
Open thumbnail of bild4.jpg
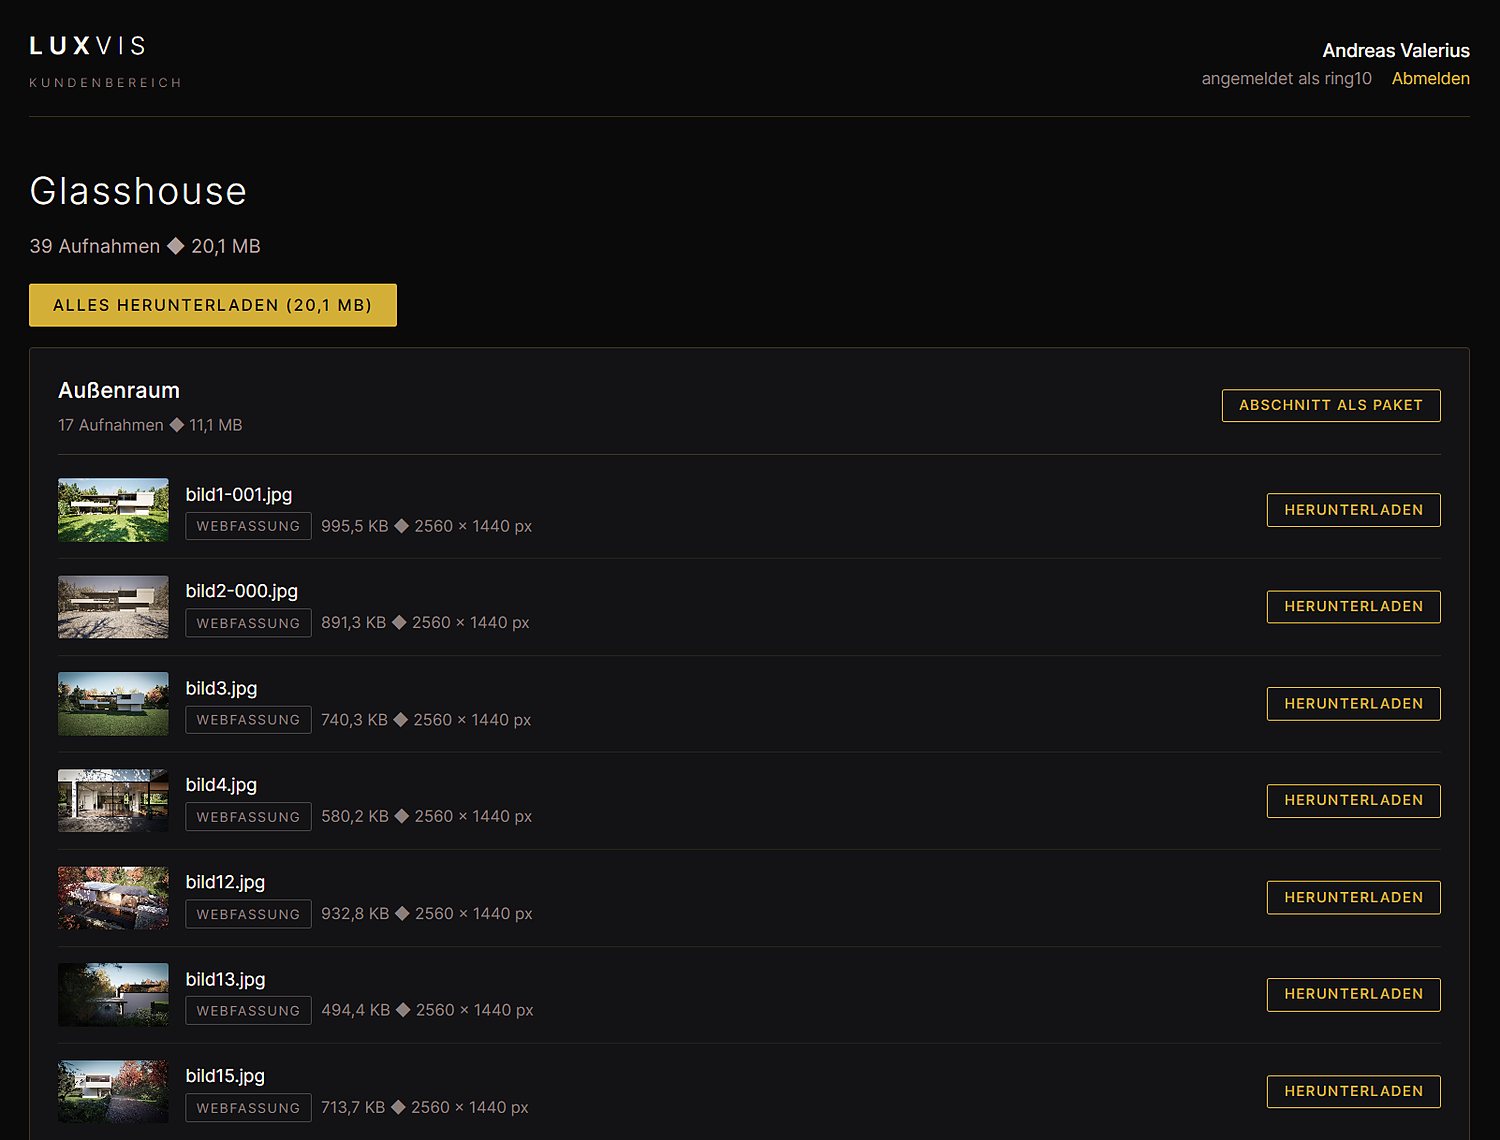[113, 801]
